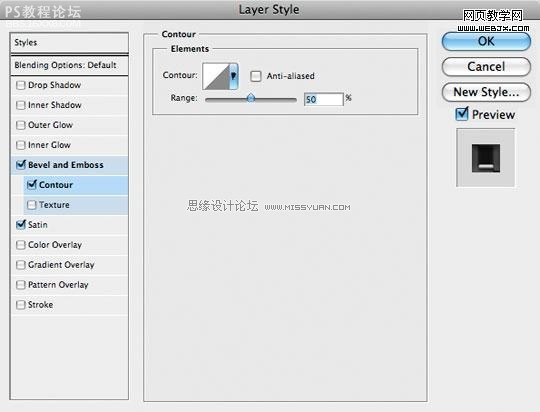The height and width of the screenshot is (412, 540).
Task: Enable the Anti-aliased checkbox
Action: (256, 76)
